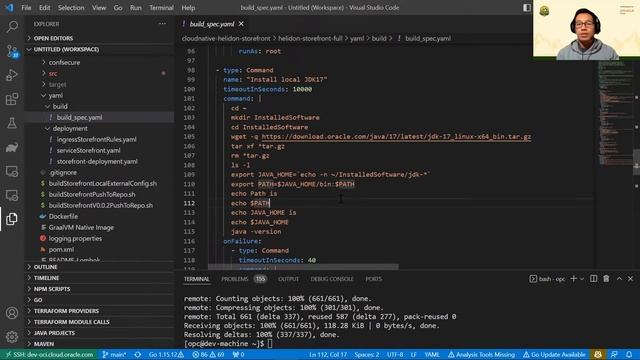Close the terminal panel
The width and height of the screenshot is (640, 360).
click(x=631, y=279)
